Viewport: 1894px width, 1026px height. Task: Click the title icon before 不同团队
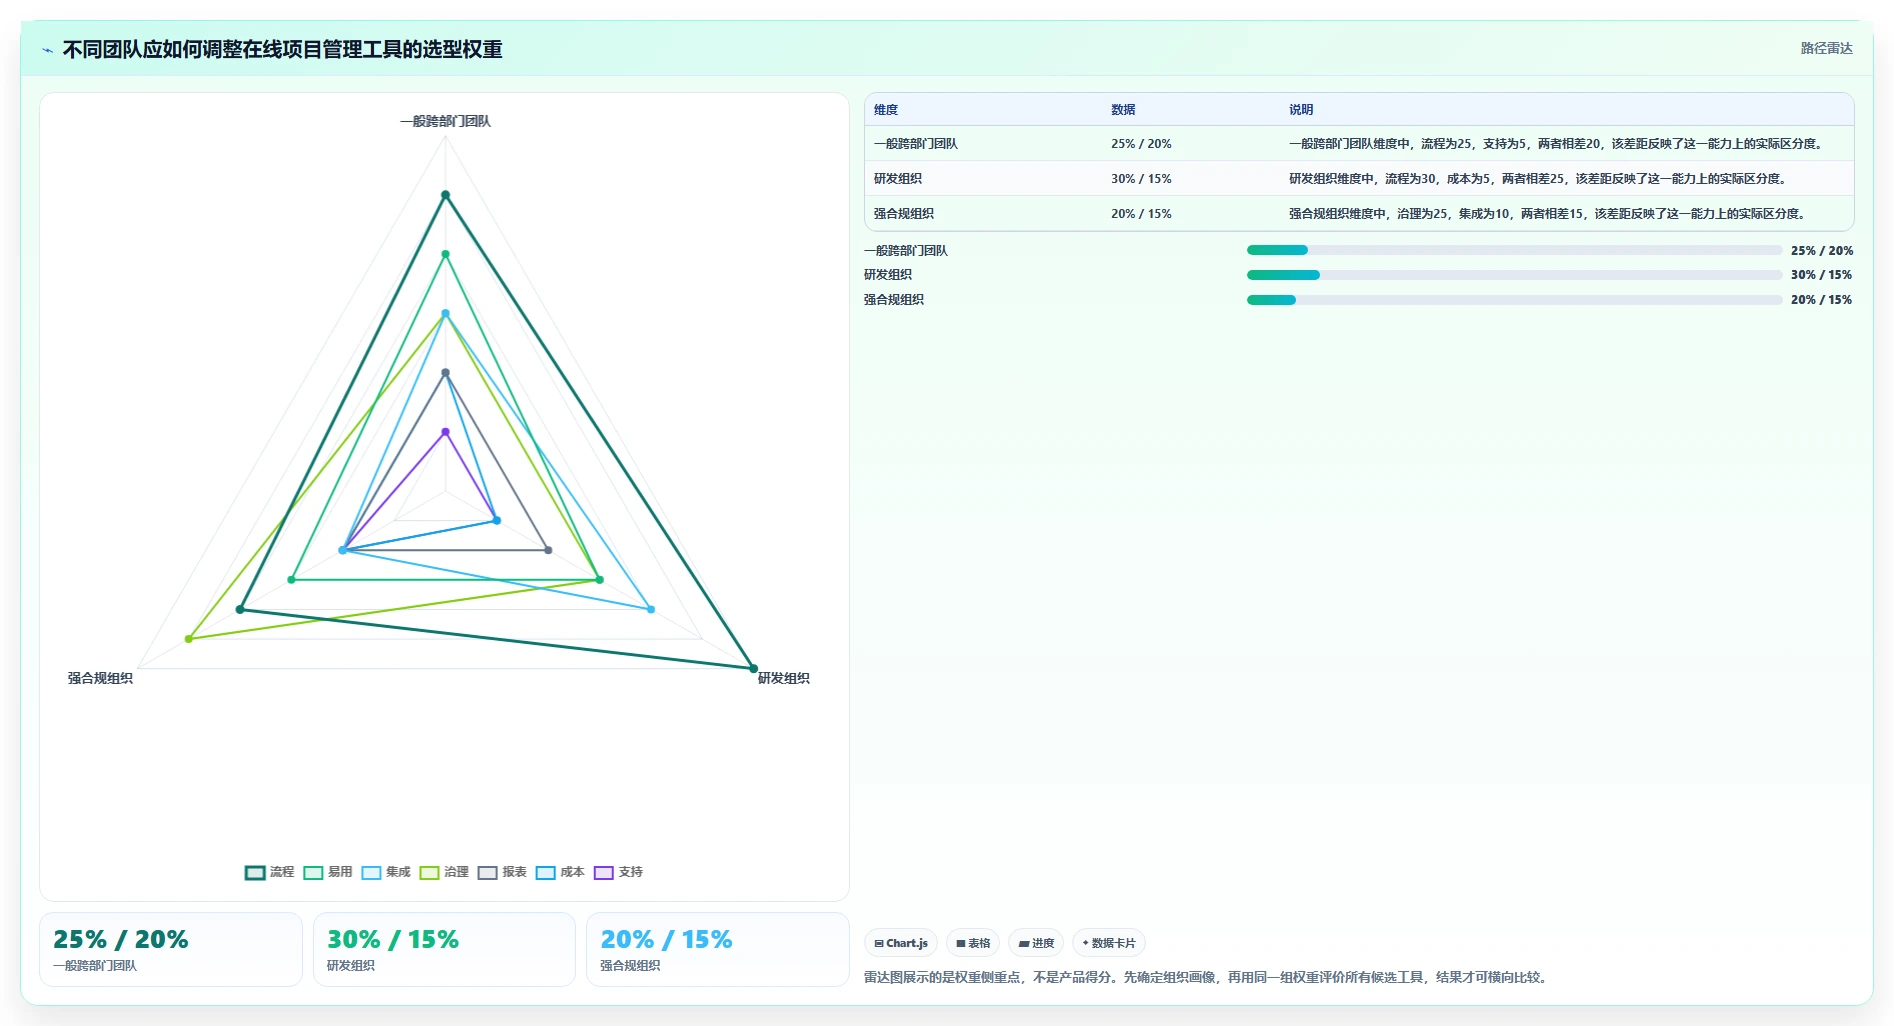47,50
